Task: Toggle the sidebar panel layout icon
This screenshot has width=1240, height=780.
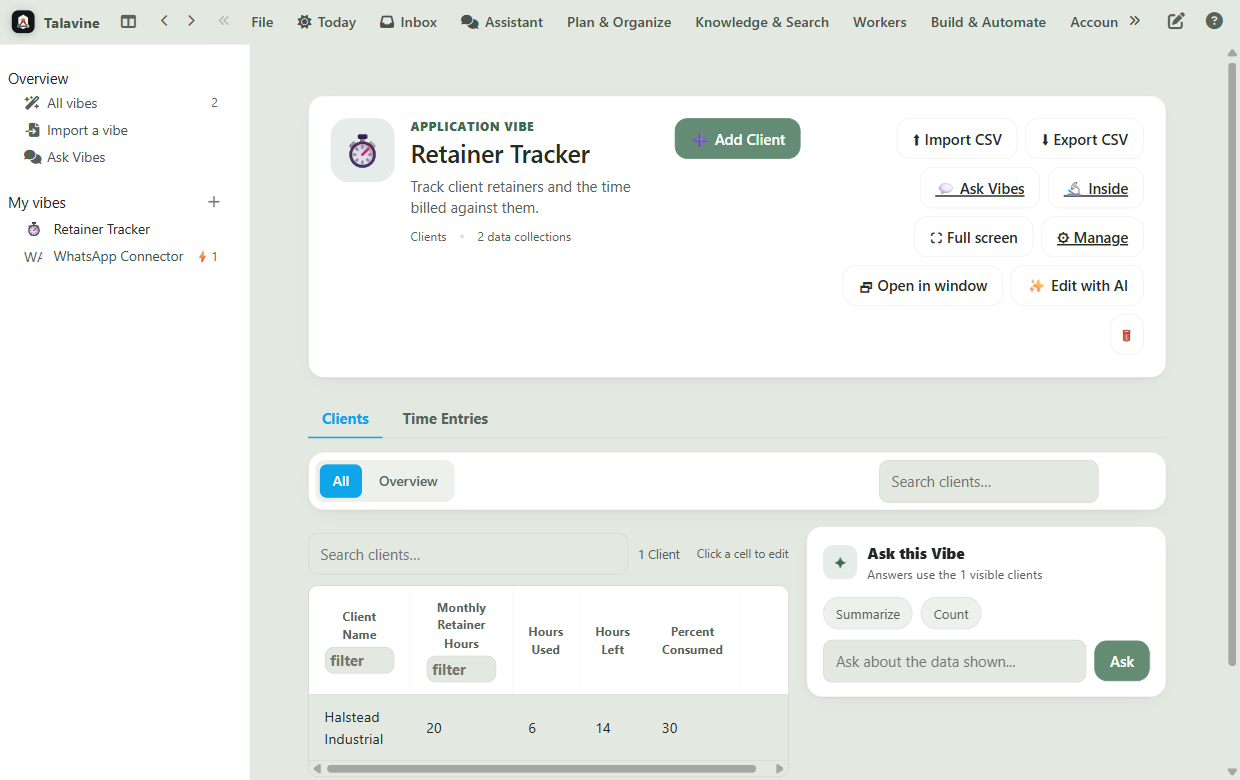Action: click(128, 21)
